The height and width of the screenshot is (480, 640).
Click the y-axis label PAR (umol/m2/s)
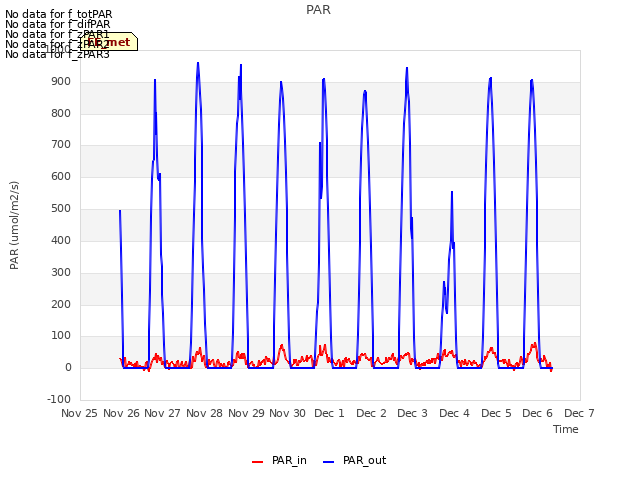[x=14, y=225]
